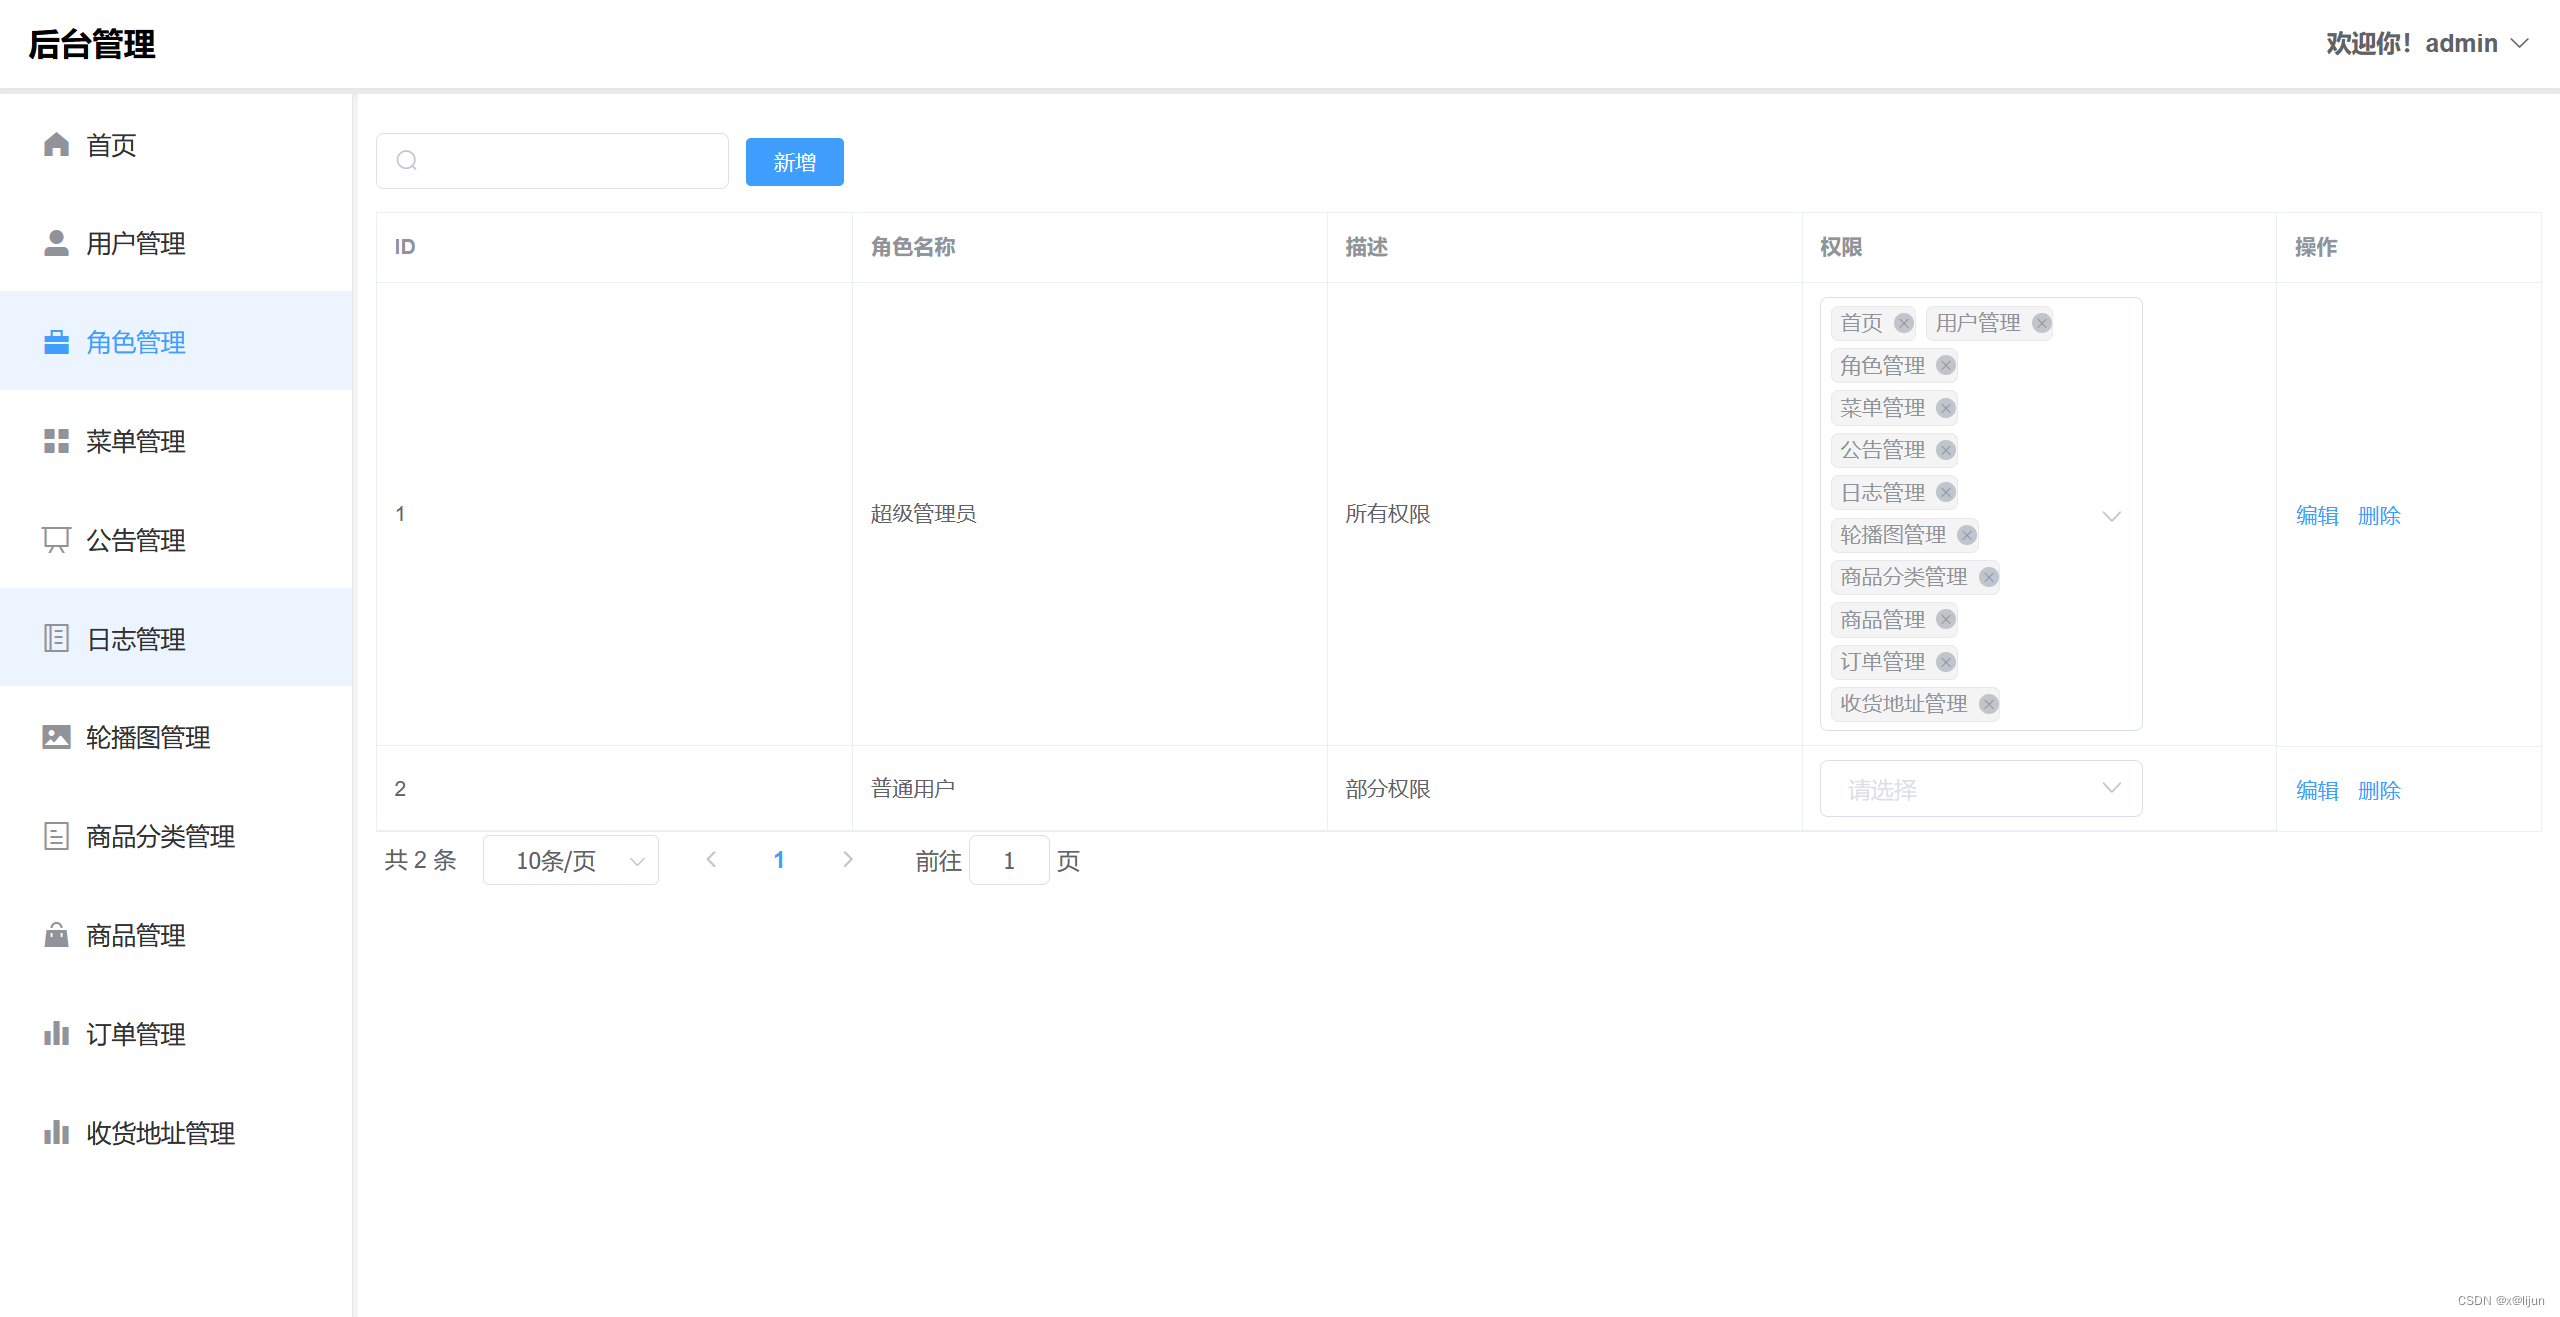
Task: Click 编辑 for the 超级管理员 row
Action: pyautogui.click(x=2317, y=516)
